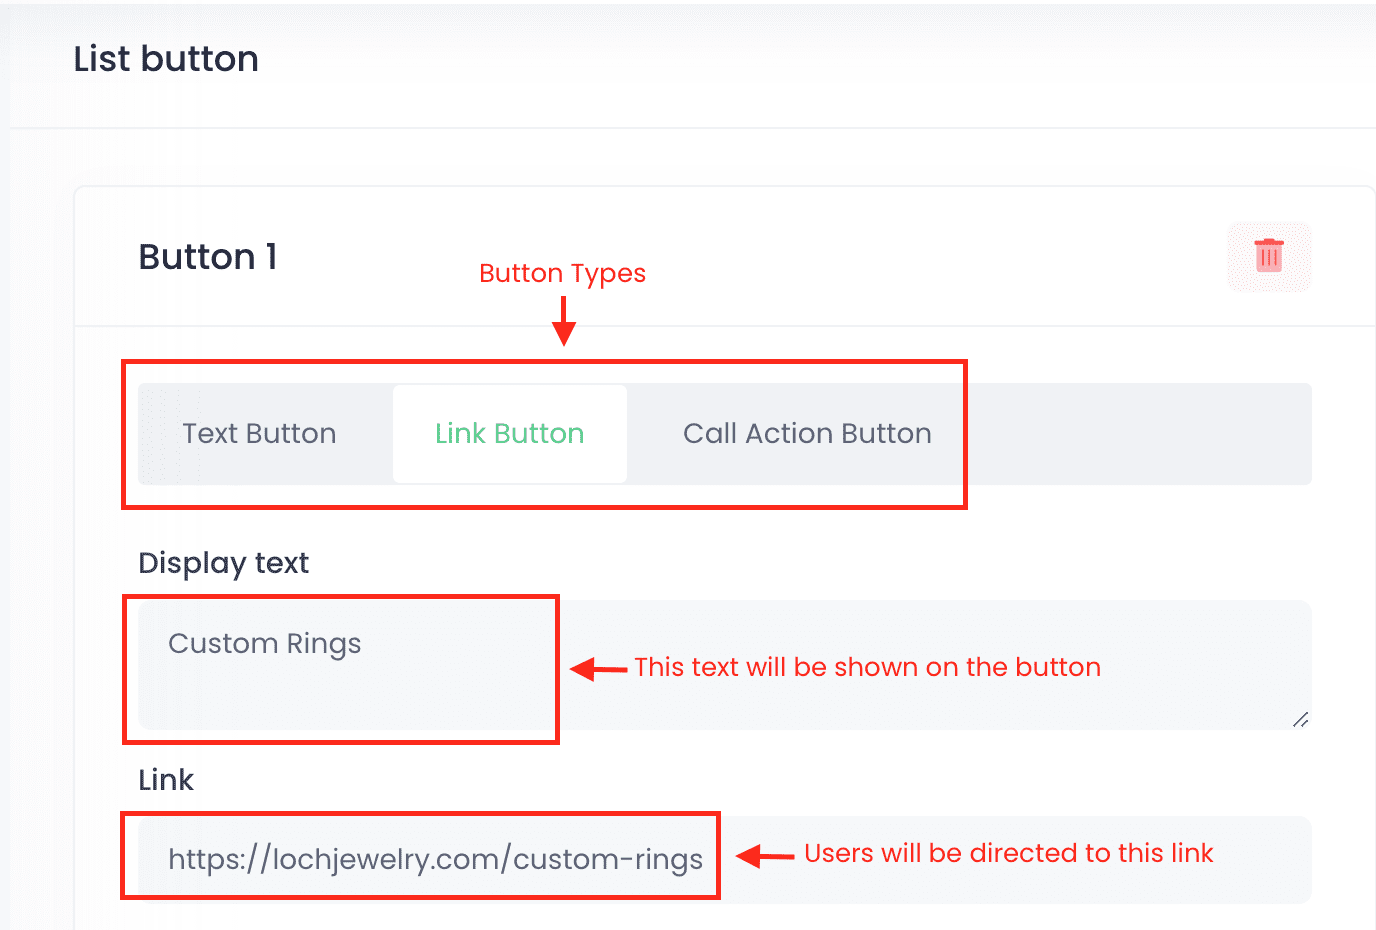
Task: Click the down arrow below Button Types
Action: [x=564, y=322]
